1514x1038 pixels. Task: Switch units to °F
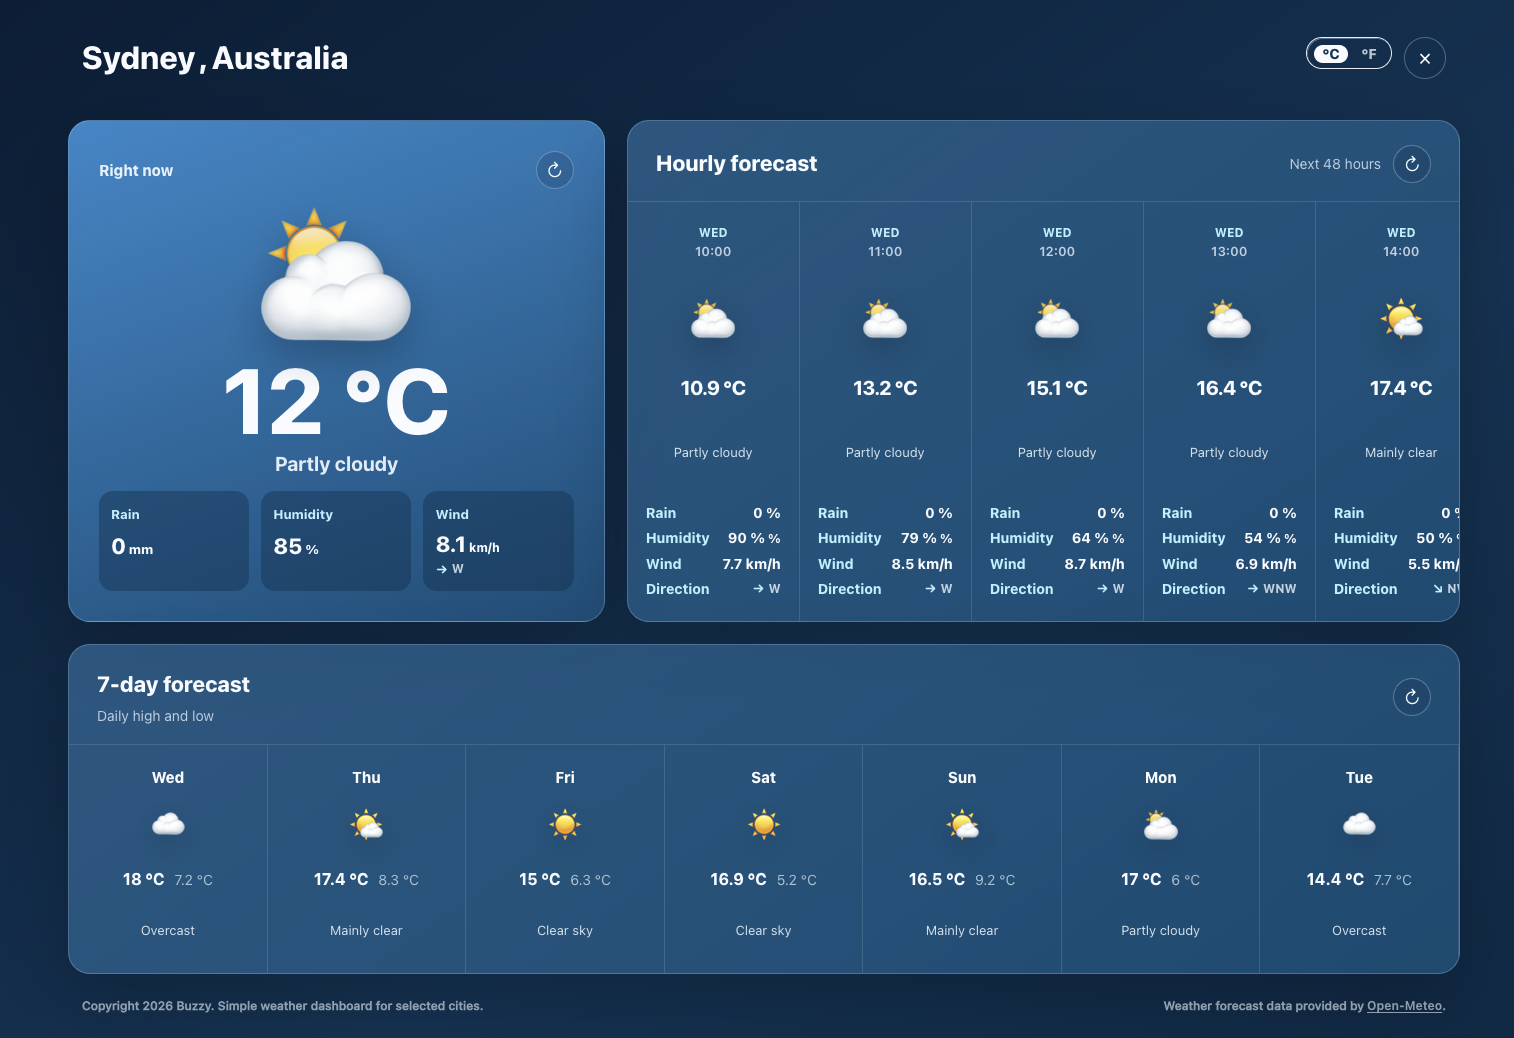pos(1369,54)
